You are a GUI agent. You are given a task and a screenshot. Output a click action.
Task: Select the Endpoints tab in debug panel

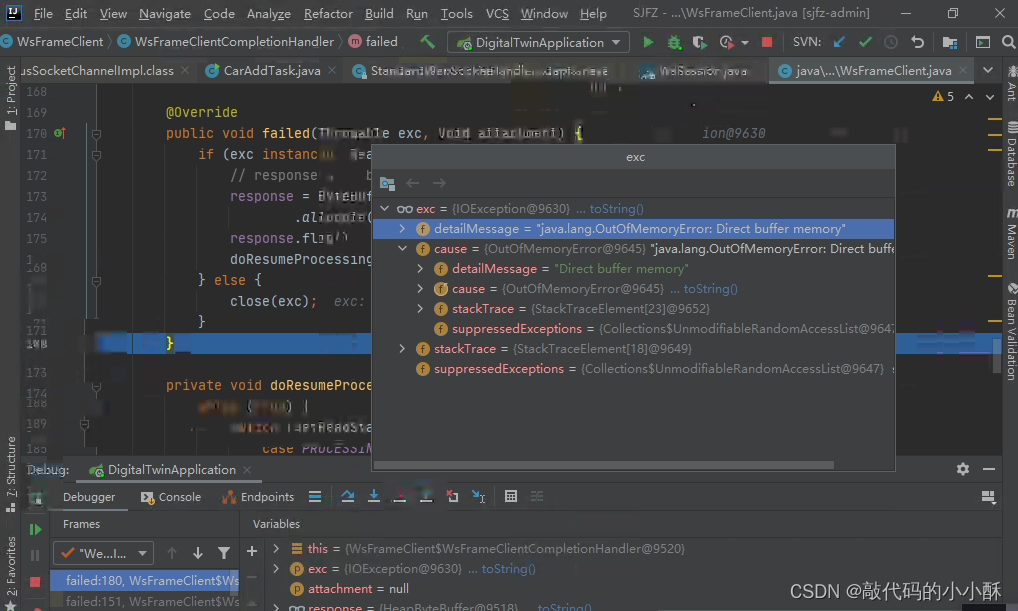258,497
